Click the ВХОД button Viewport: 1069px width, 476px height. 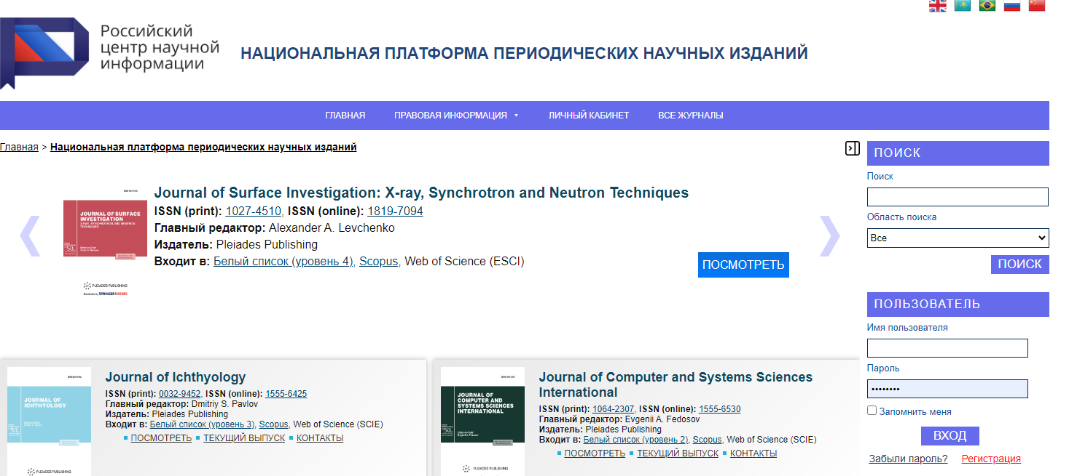click(950, 436)
